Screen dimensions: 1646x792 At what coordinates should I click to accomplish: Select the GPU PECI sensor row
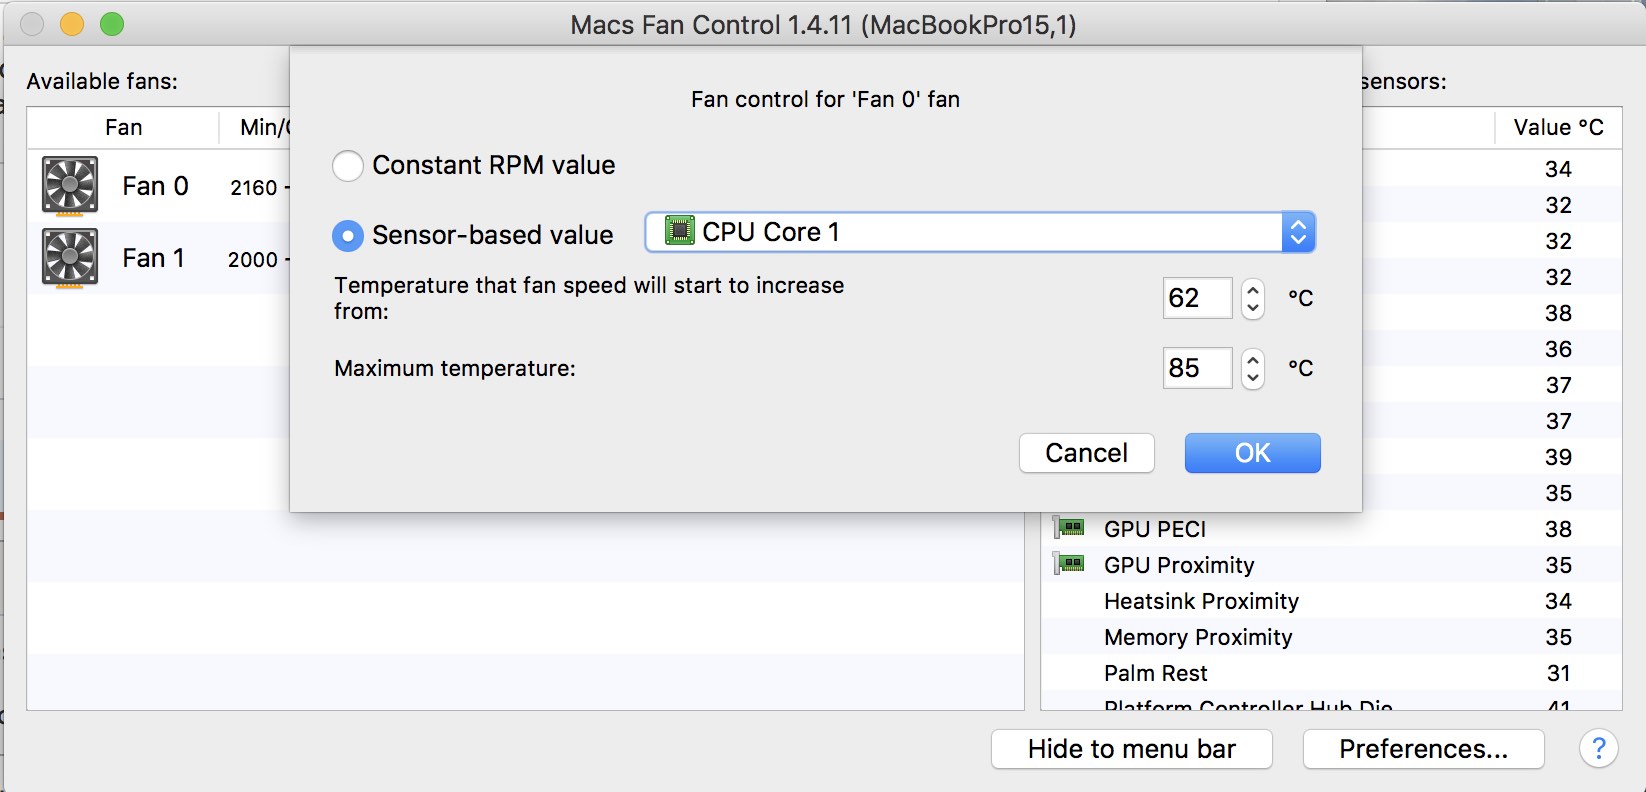1331,529
